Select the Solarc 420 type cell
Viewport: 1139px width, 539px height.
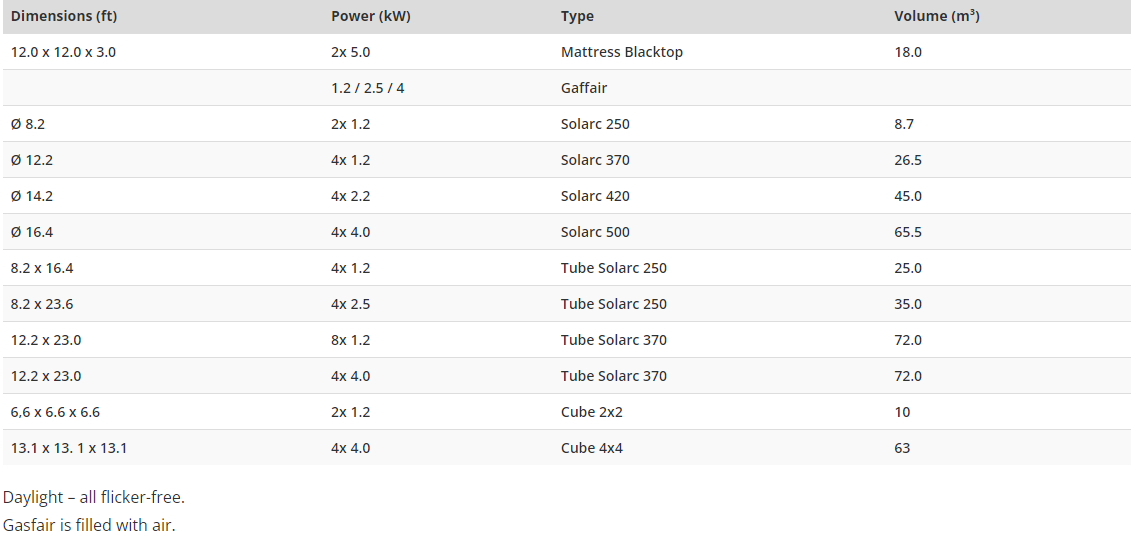[595, 196]
